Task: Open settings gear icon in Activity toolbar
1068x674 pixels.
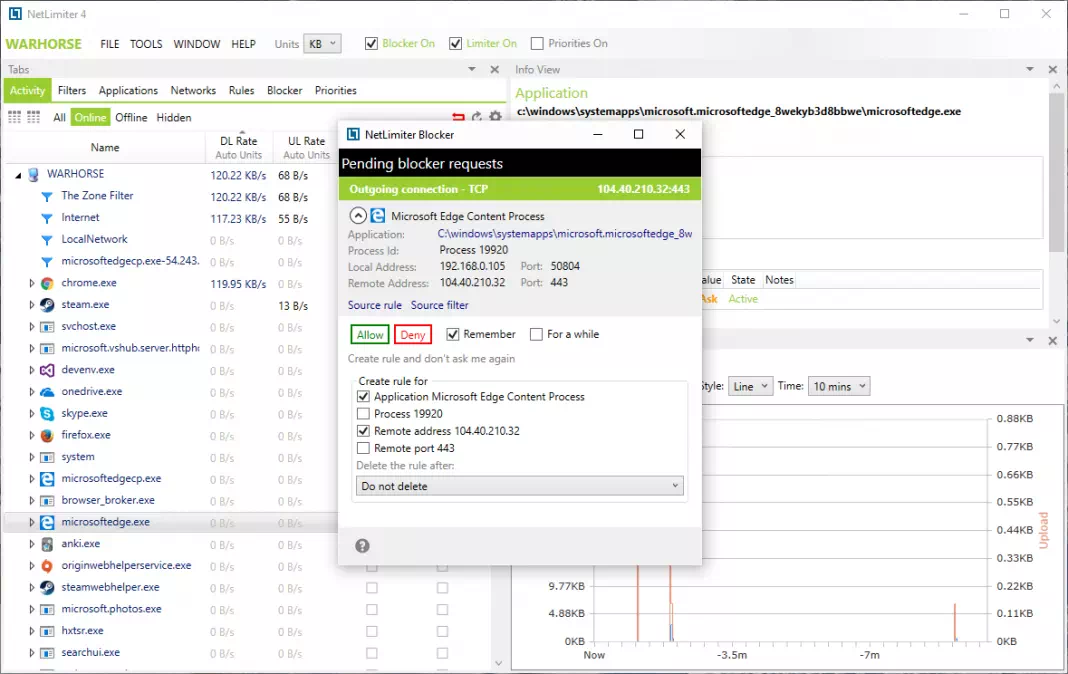Action: [x=495, y=116]
